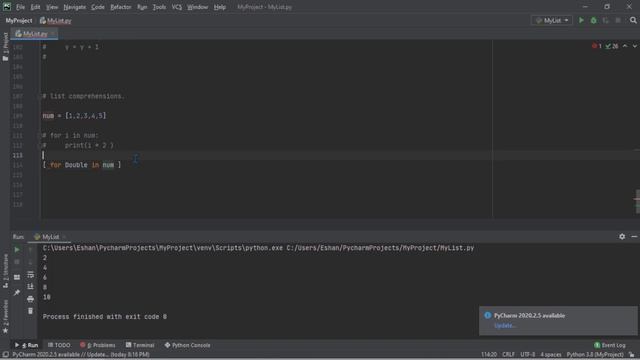Click the PyCharm logo in the title bar
Viewport: 640px width, 360px height.
coord(7,7)
